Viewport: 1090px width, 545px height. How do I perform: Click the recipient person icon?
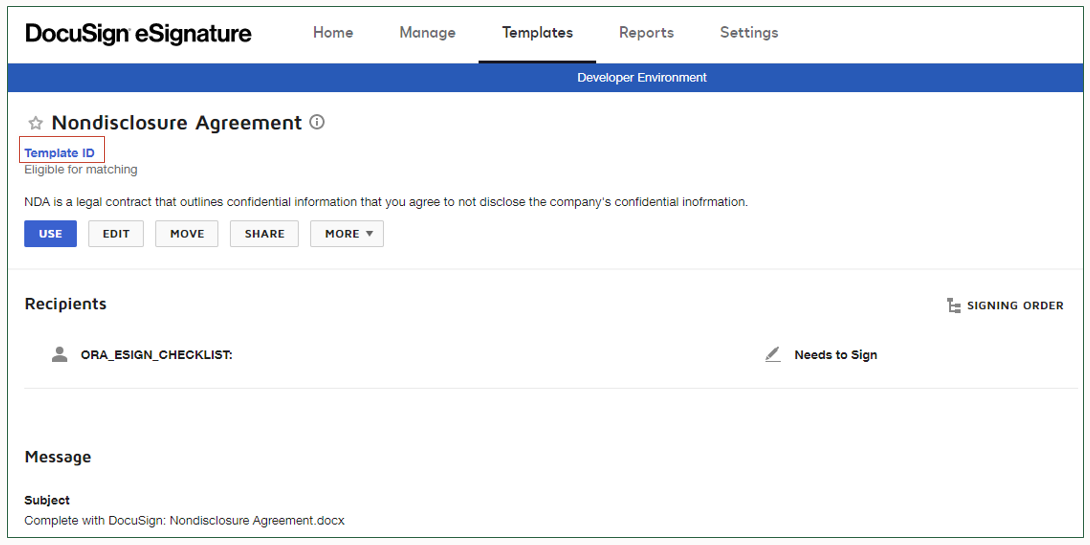coord(60,354)
